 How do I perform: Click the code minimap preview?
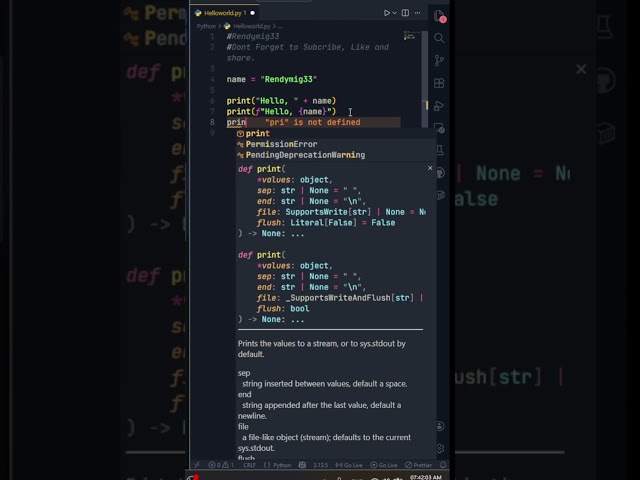pyautogui.click(x=410, y=36)
